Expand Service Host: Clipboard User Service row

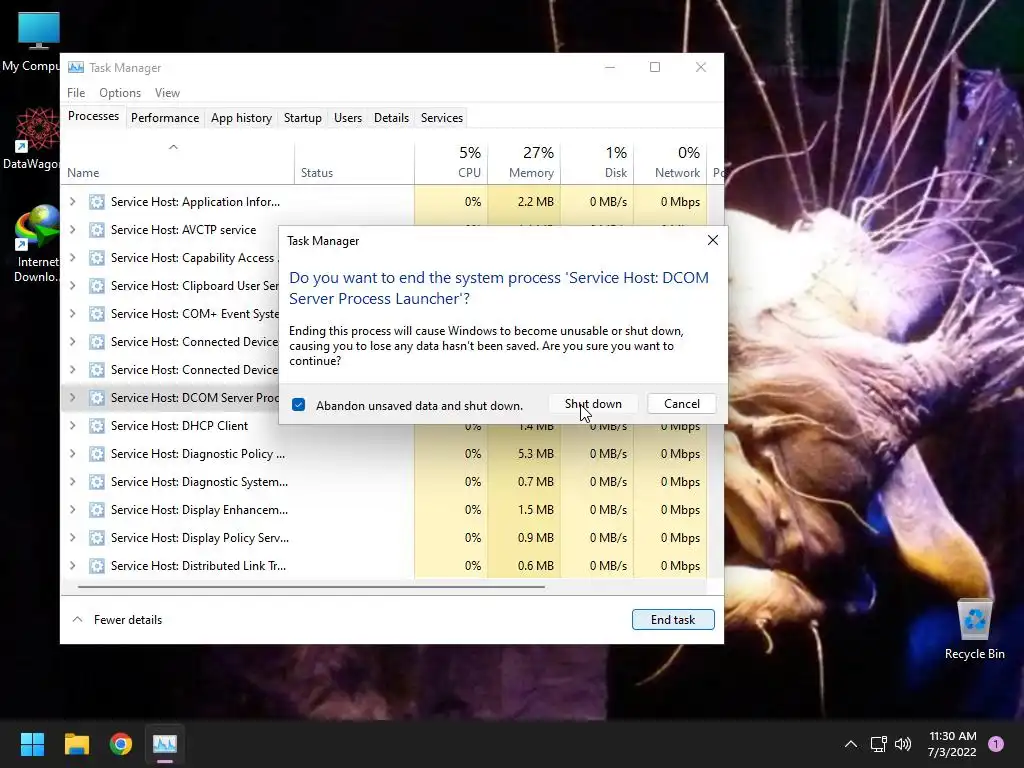[72, 286]
